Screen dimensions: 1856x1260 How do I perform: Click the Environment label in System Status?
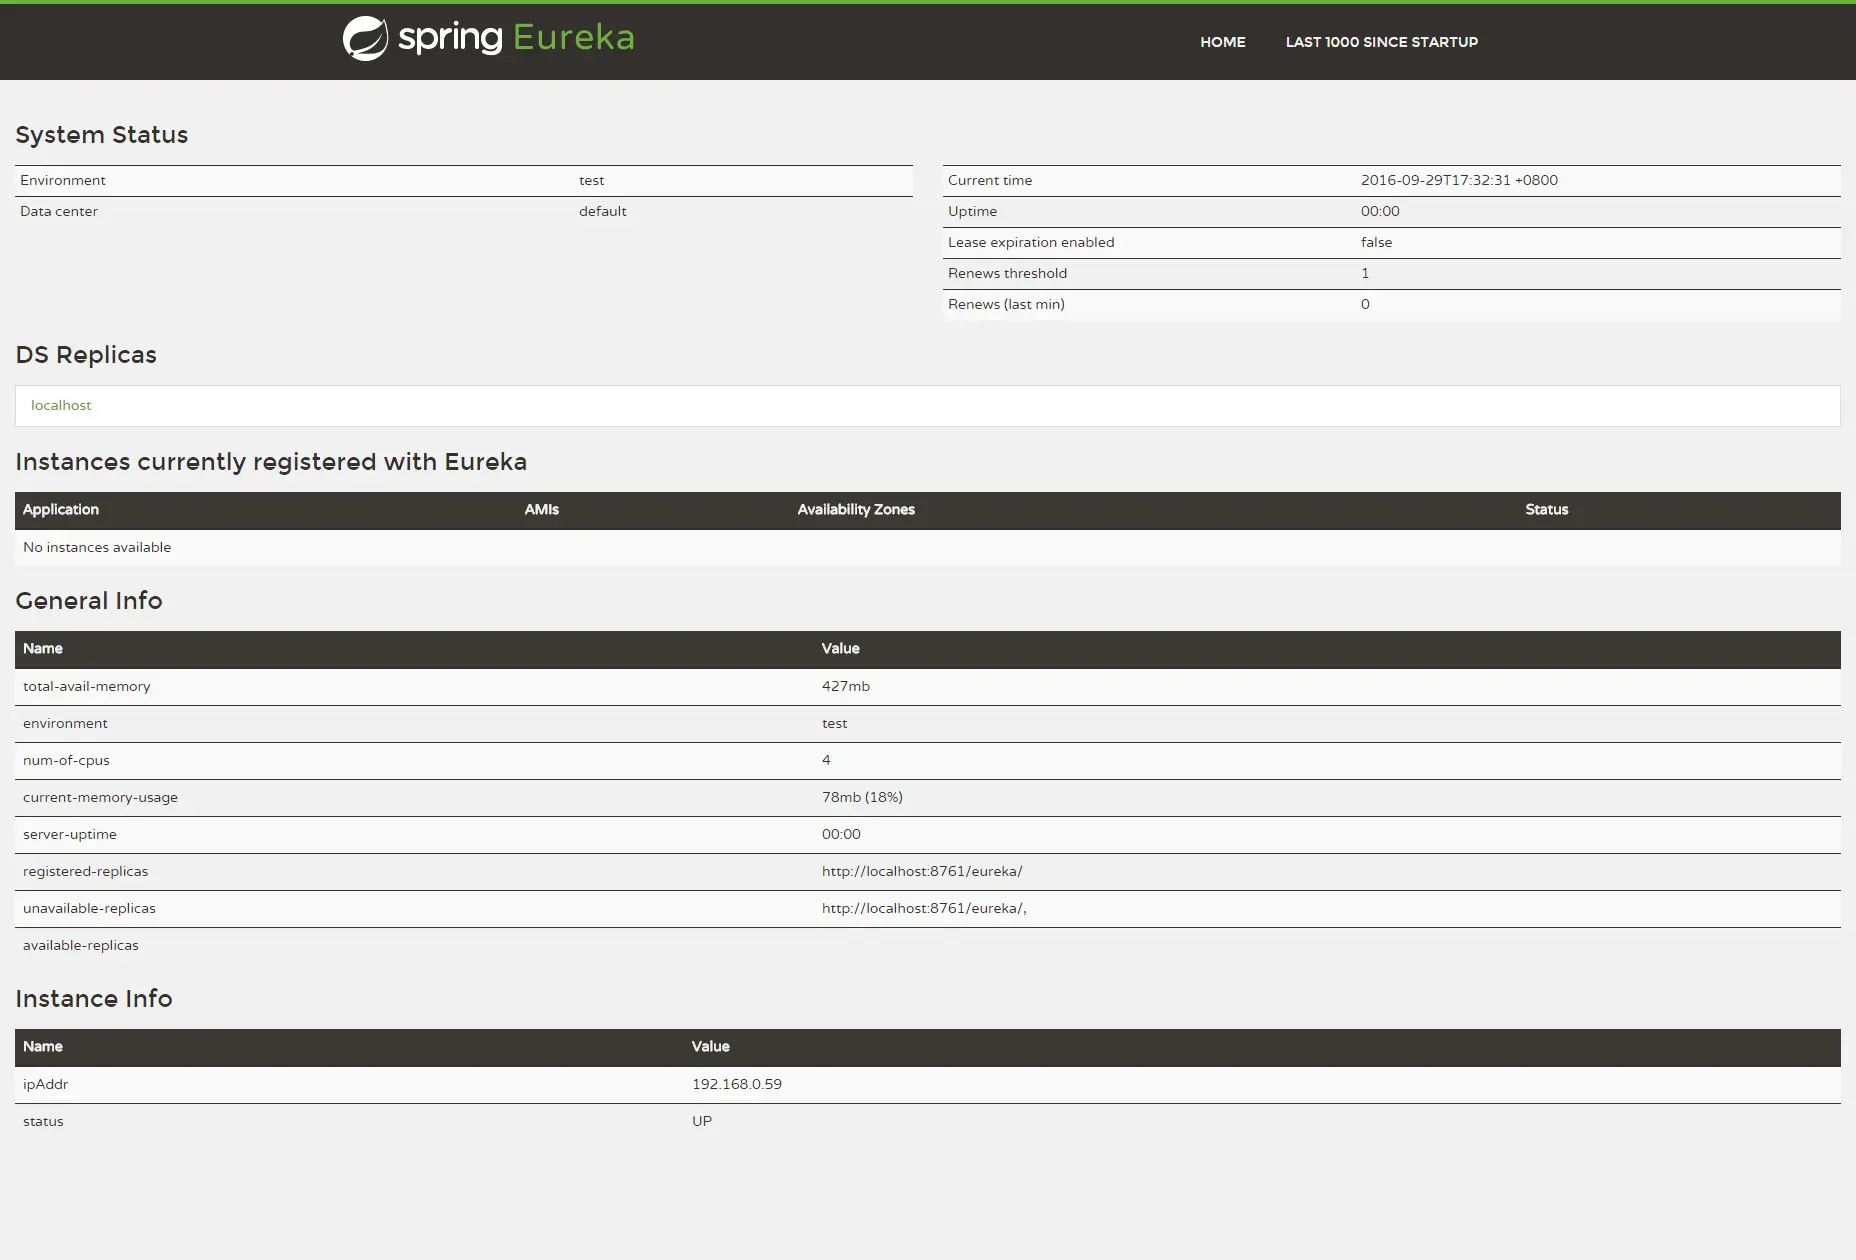click(63, 180)
